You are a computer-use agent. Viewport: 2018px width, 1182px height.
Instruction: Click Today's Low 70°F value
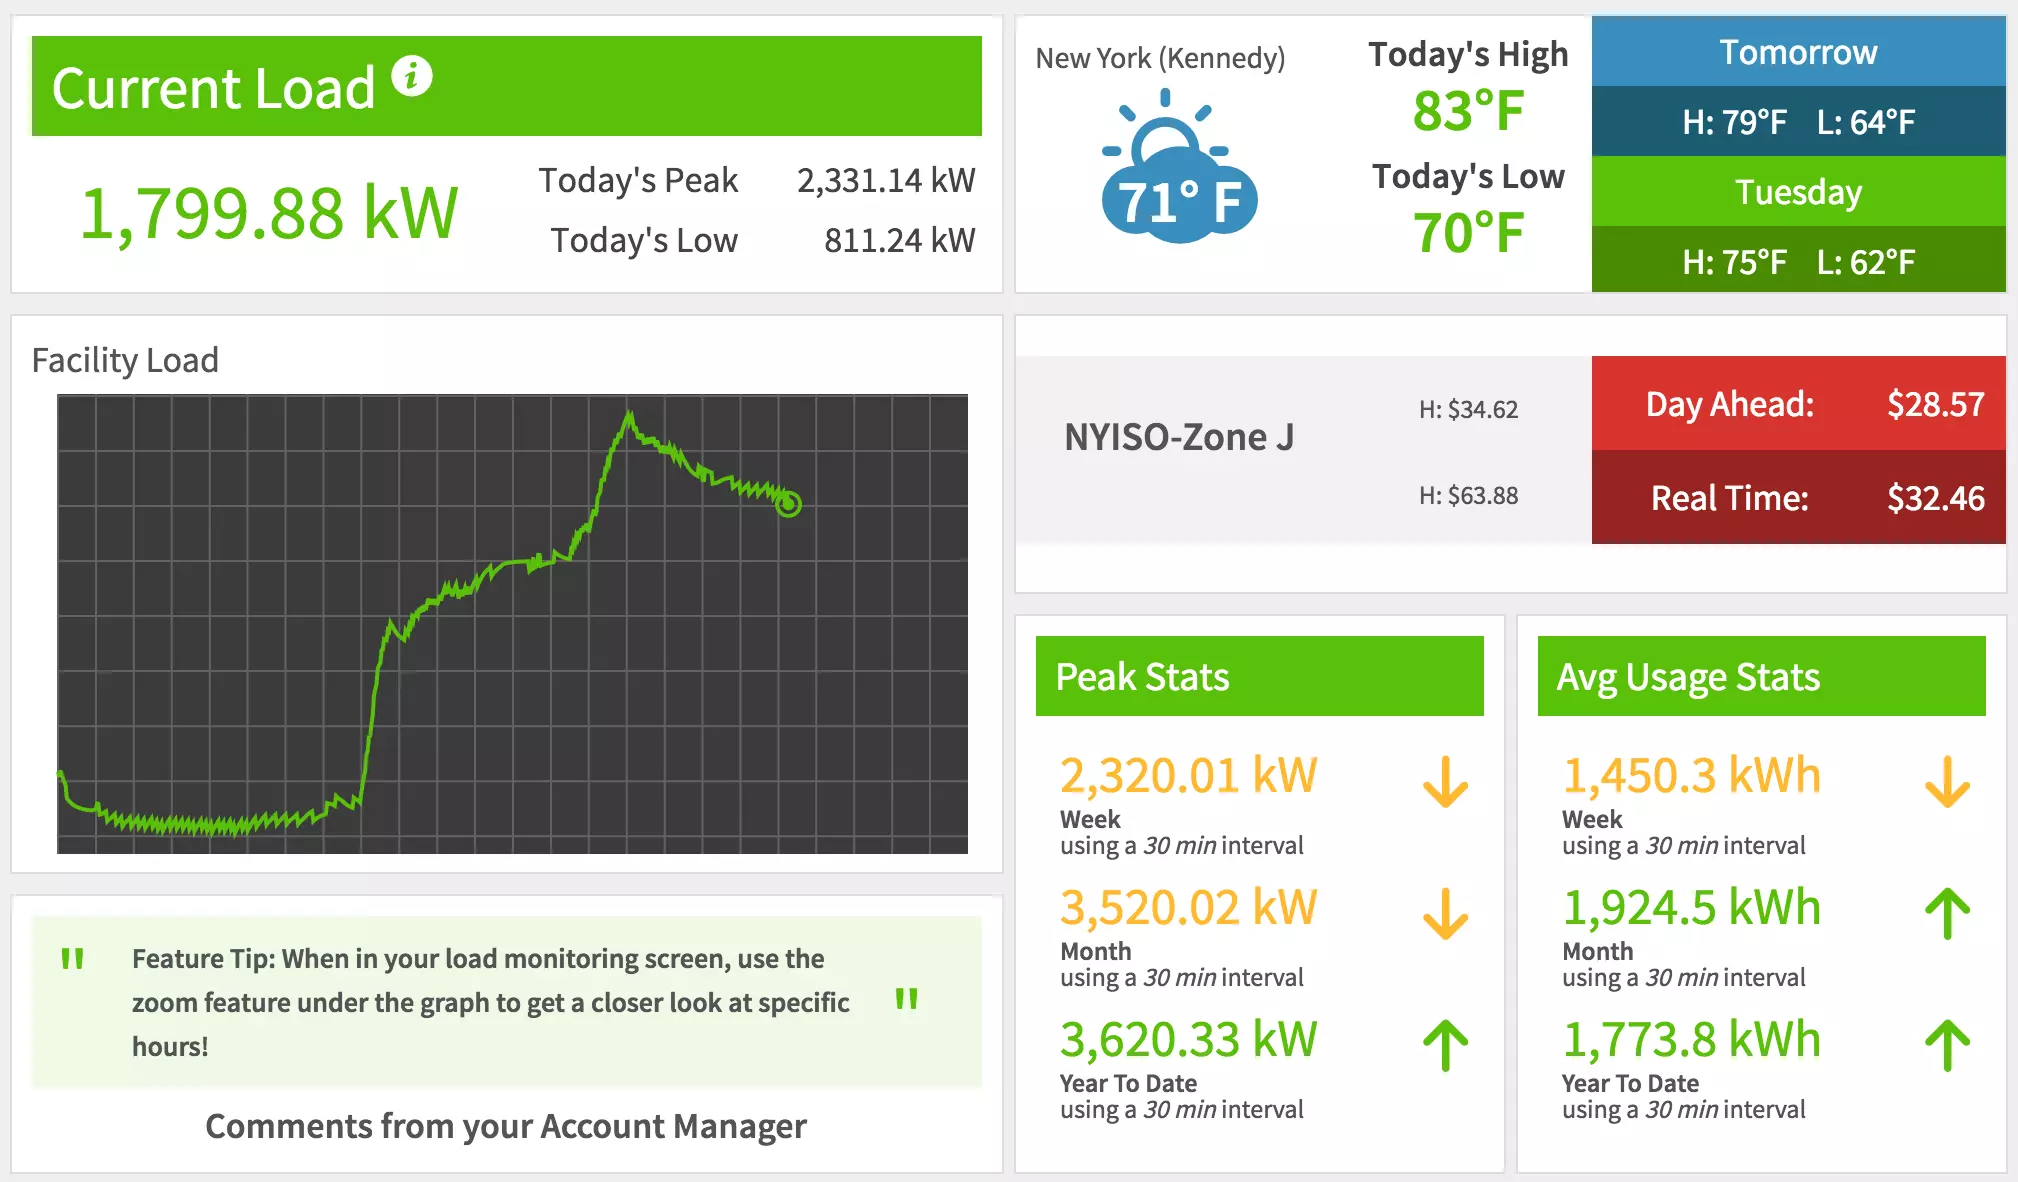click(x=1468, y=232)
